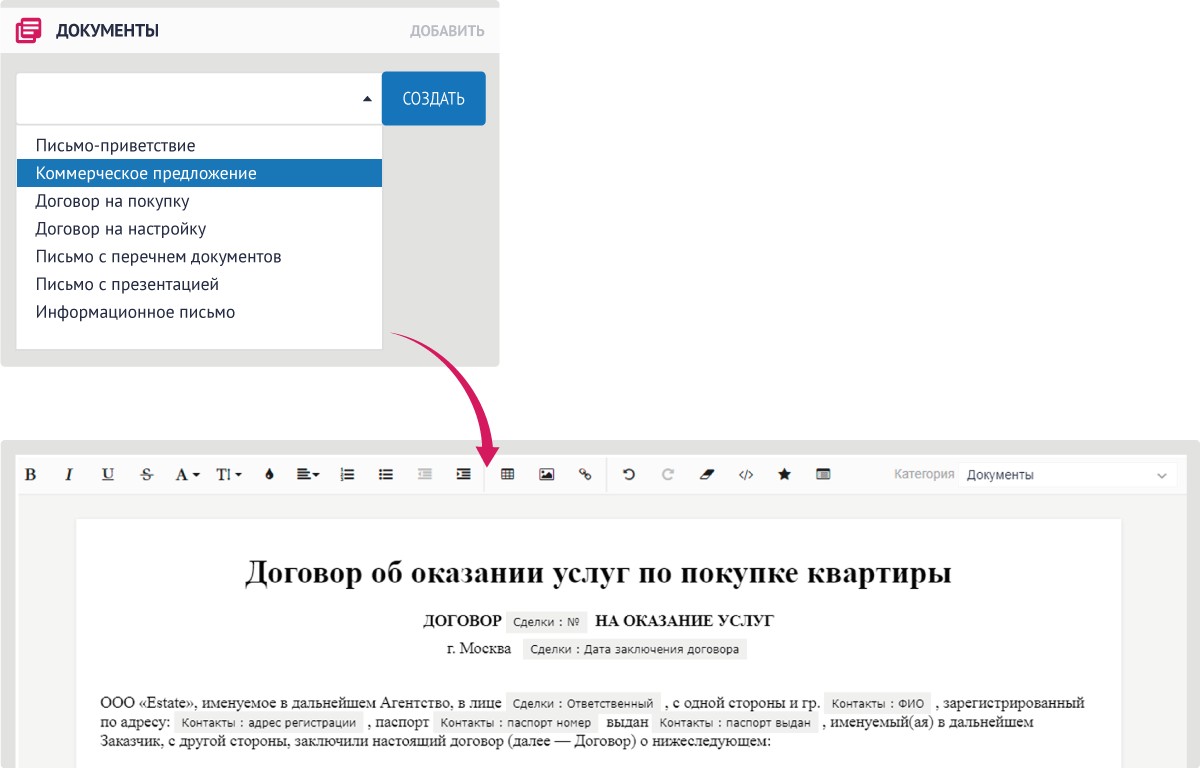
Task: Undo the last edit
Action: point(629,475)
